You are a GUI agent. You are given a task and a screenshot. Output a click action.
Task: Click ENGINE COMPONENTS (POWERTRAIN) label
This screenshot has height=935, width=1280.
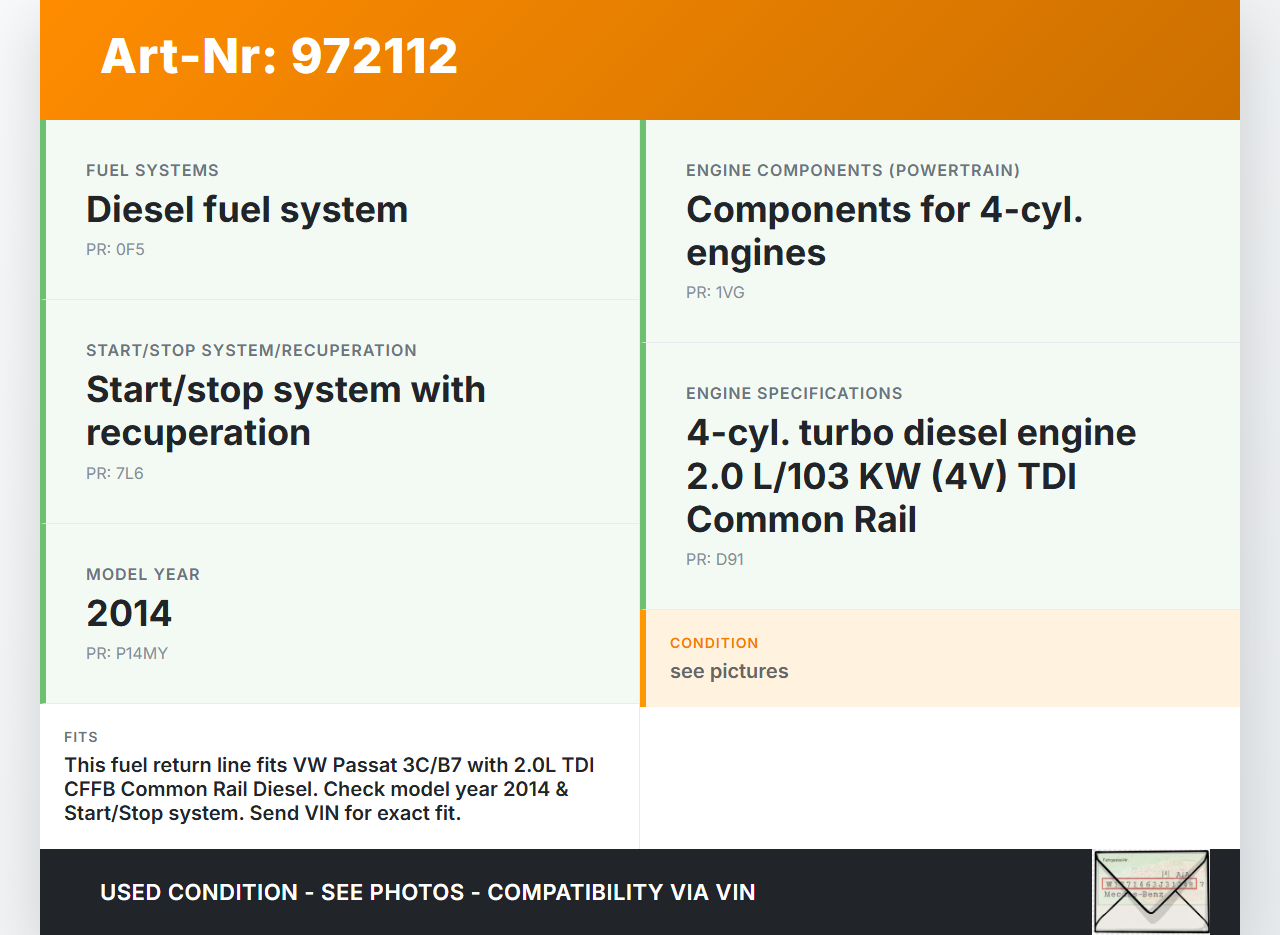(x=853, y=171)
